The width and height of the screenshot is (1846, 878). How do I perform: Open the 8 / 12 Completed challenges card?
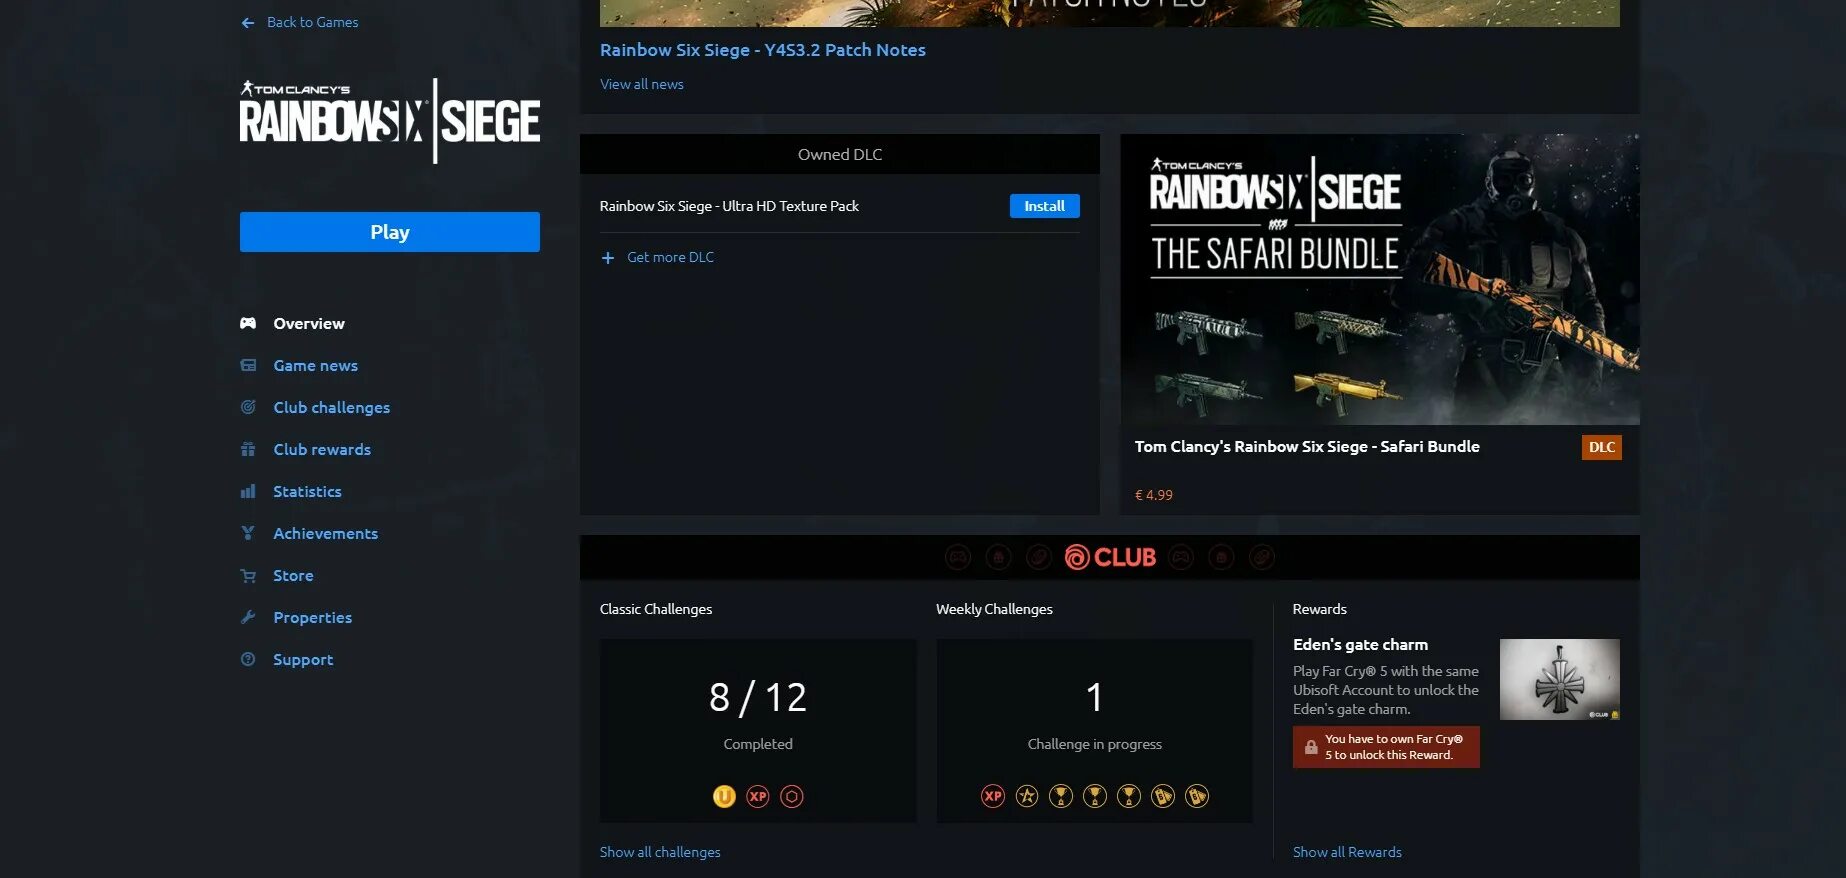pyautogui.click(x=758, y=731)
